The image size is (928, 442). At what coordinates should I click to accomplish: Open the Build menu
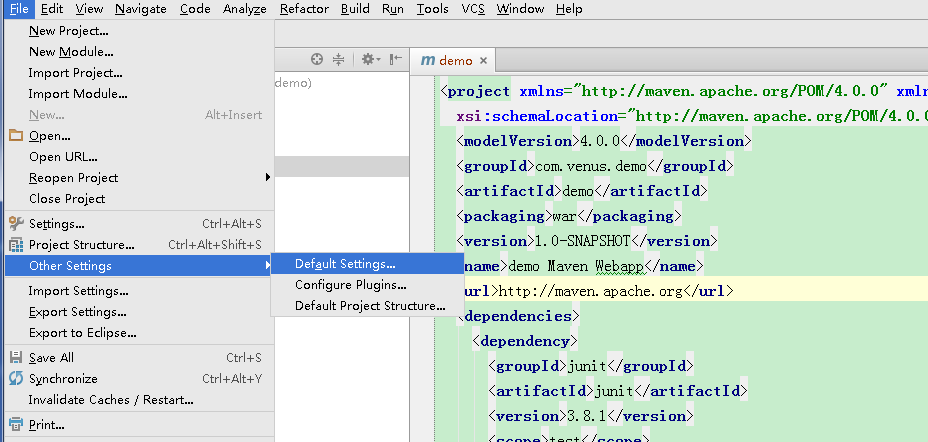[x=355, y=9]
